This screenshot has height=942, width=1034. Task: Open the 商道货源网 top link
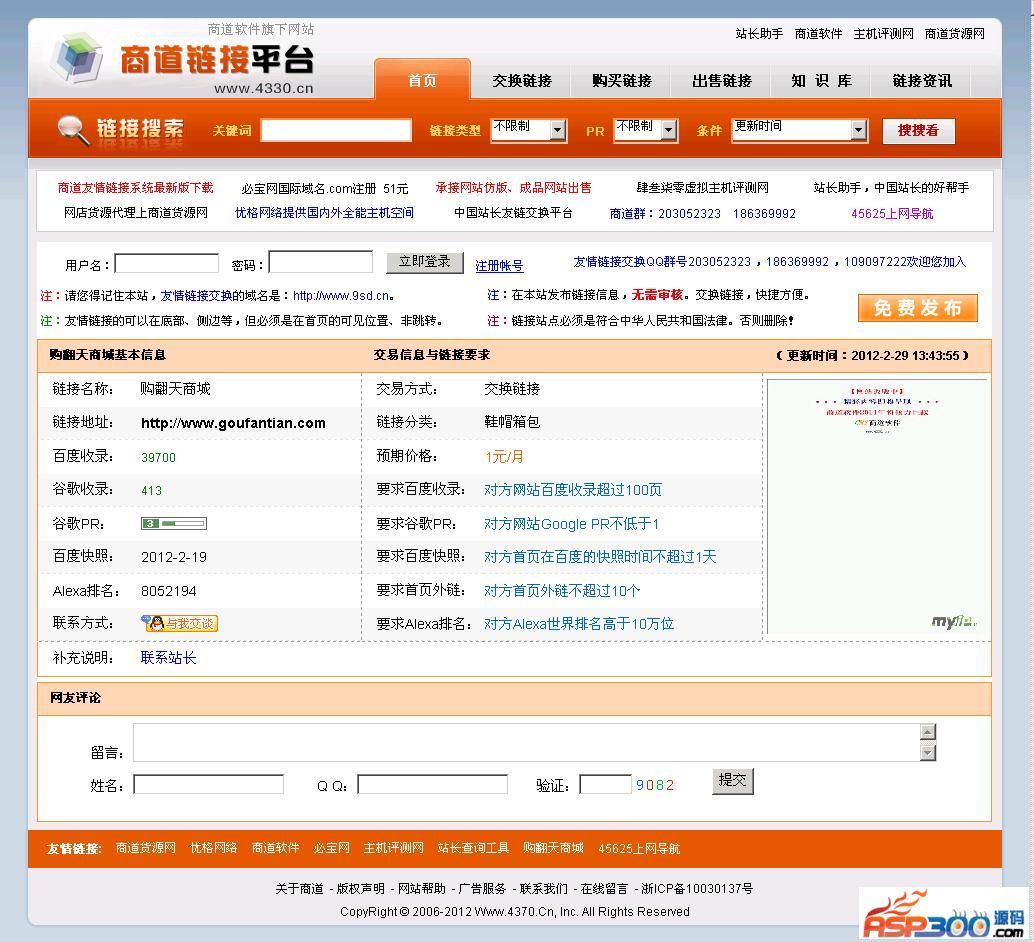point(955,34)
